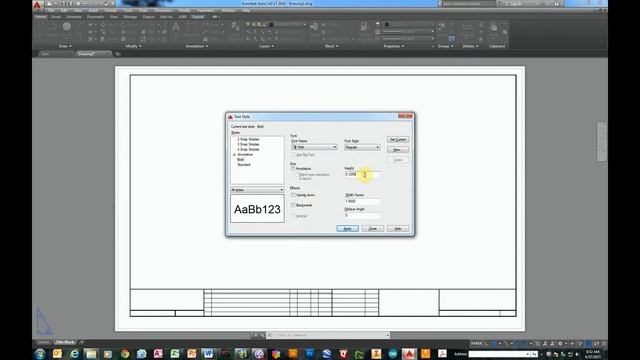Click the Match Properties icon
This screenshot has height=360, width=640.
pyautogui.click(x=364, y=27)
